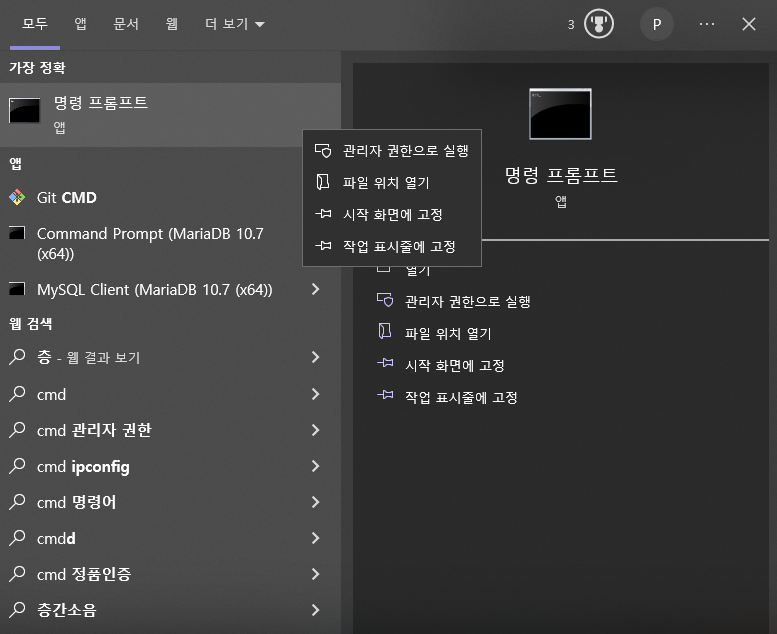Viewport: 777px width, 634px height.
Task: Choose 관리자 권한으로 실행 in context menu
Action: point(391,151)
